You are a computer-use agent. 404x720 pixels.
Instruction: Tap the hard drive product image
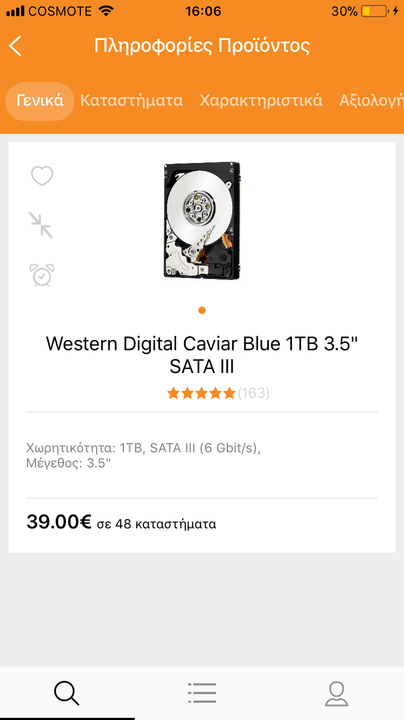coord(202,221)
